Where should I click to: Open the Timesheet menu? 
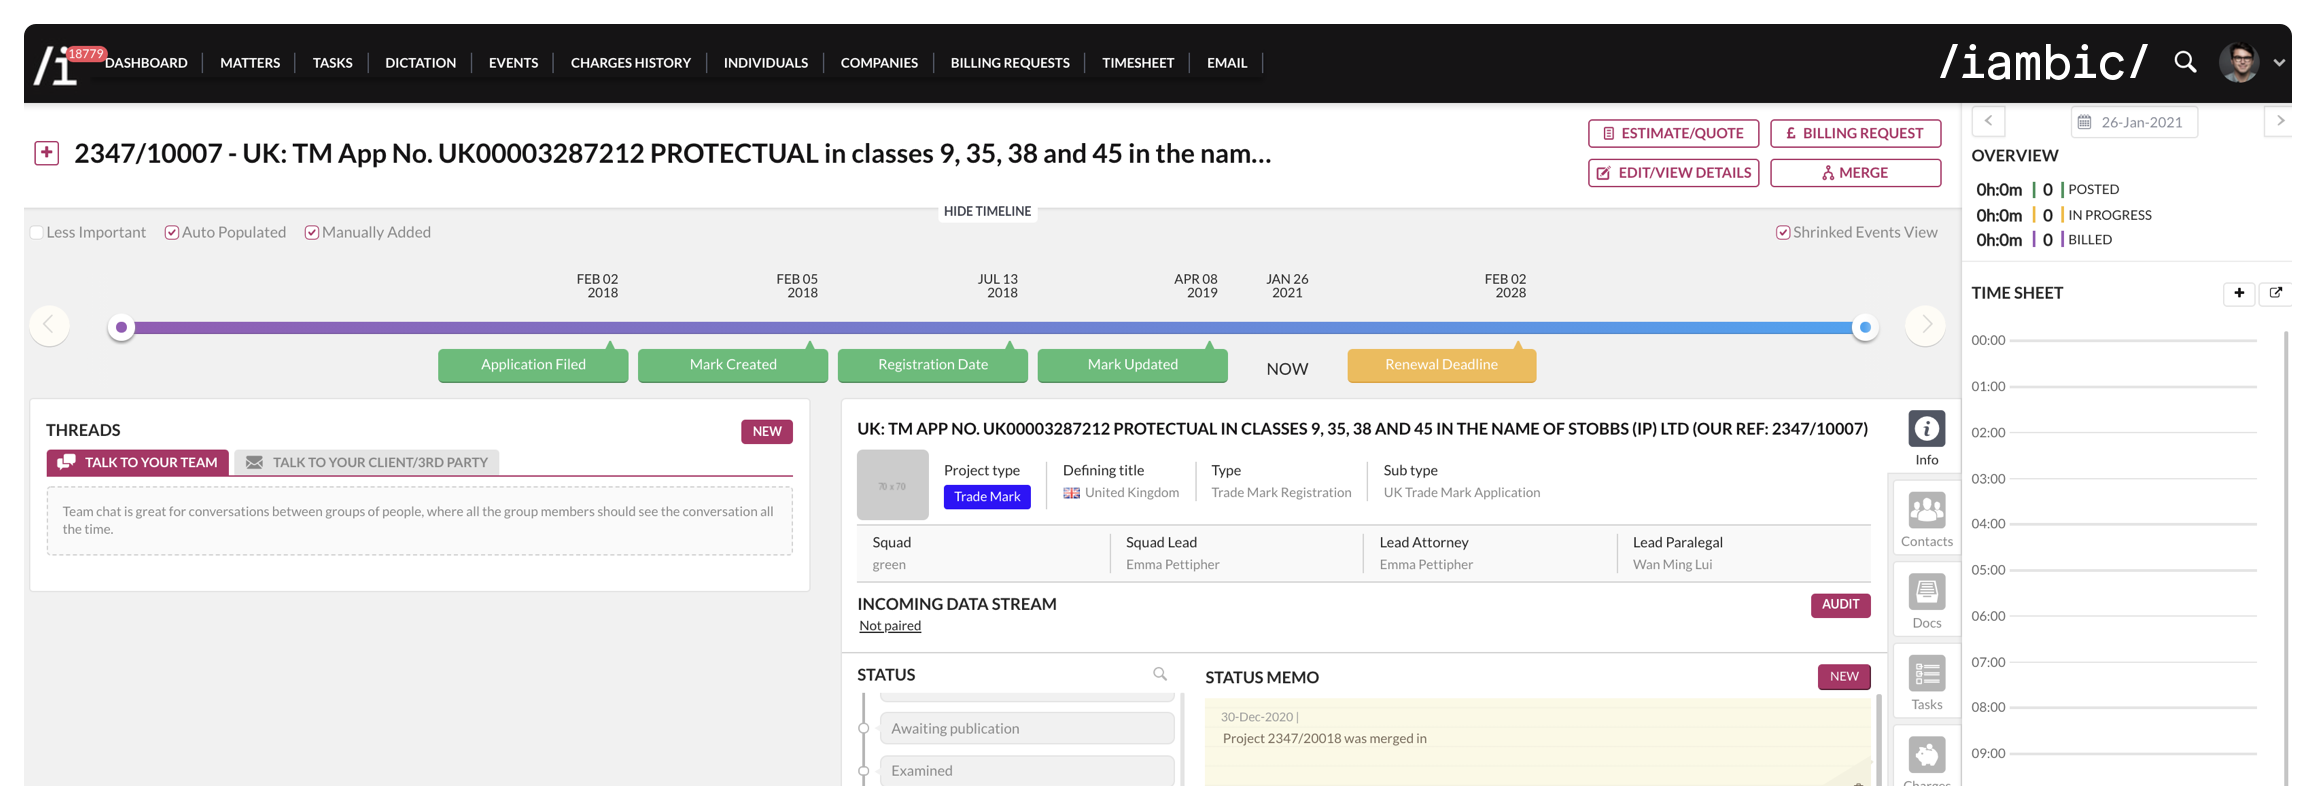click(1138, 63)
